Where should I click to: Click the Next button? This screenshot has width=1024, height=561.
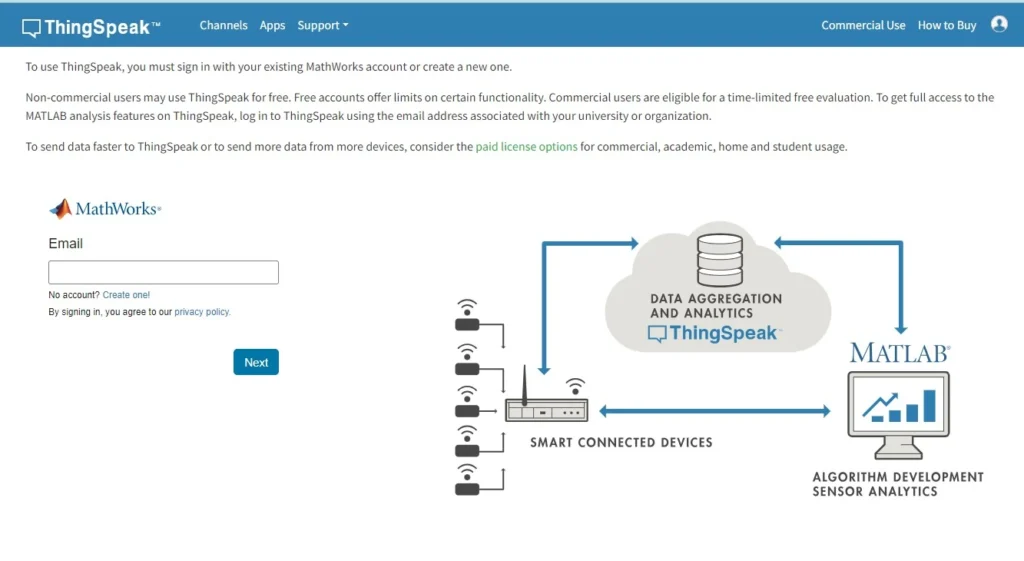pyautogui.click(x=256, y=362)
